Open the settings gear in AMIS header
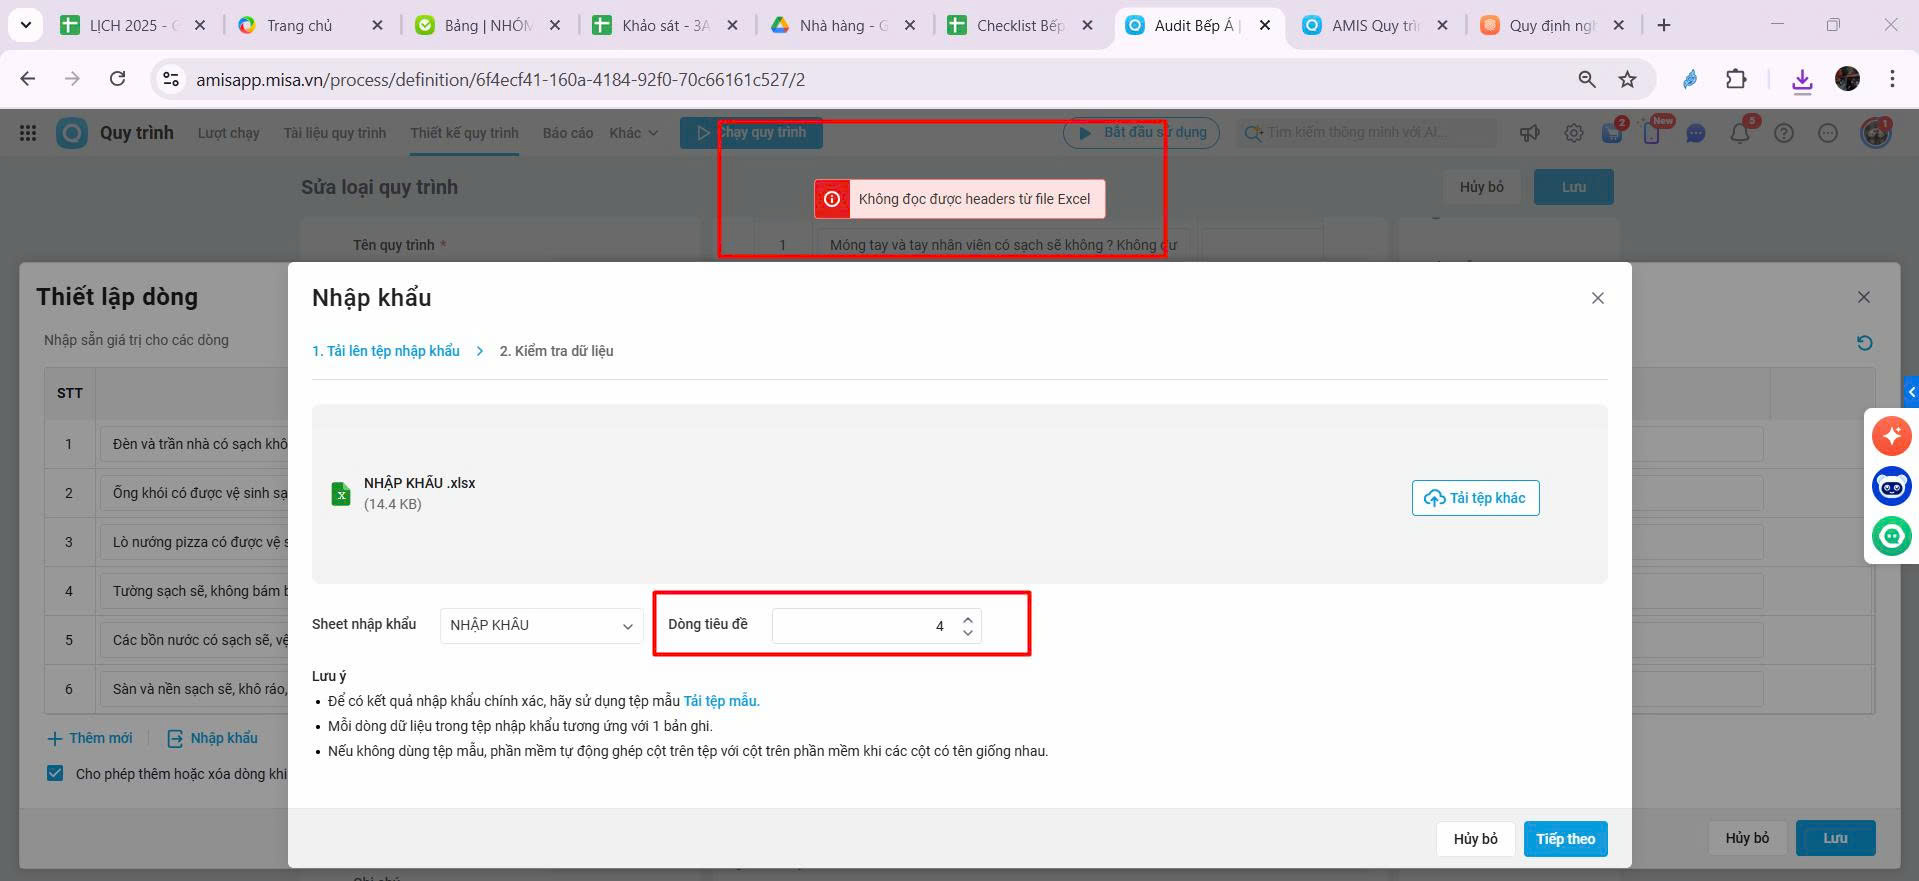This screenshot has height=881, width=1919. tap(1574, 133)
